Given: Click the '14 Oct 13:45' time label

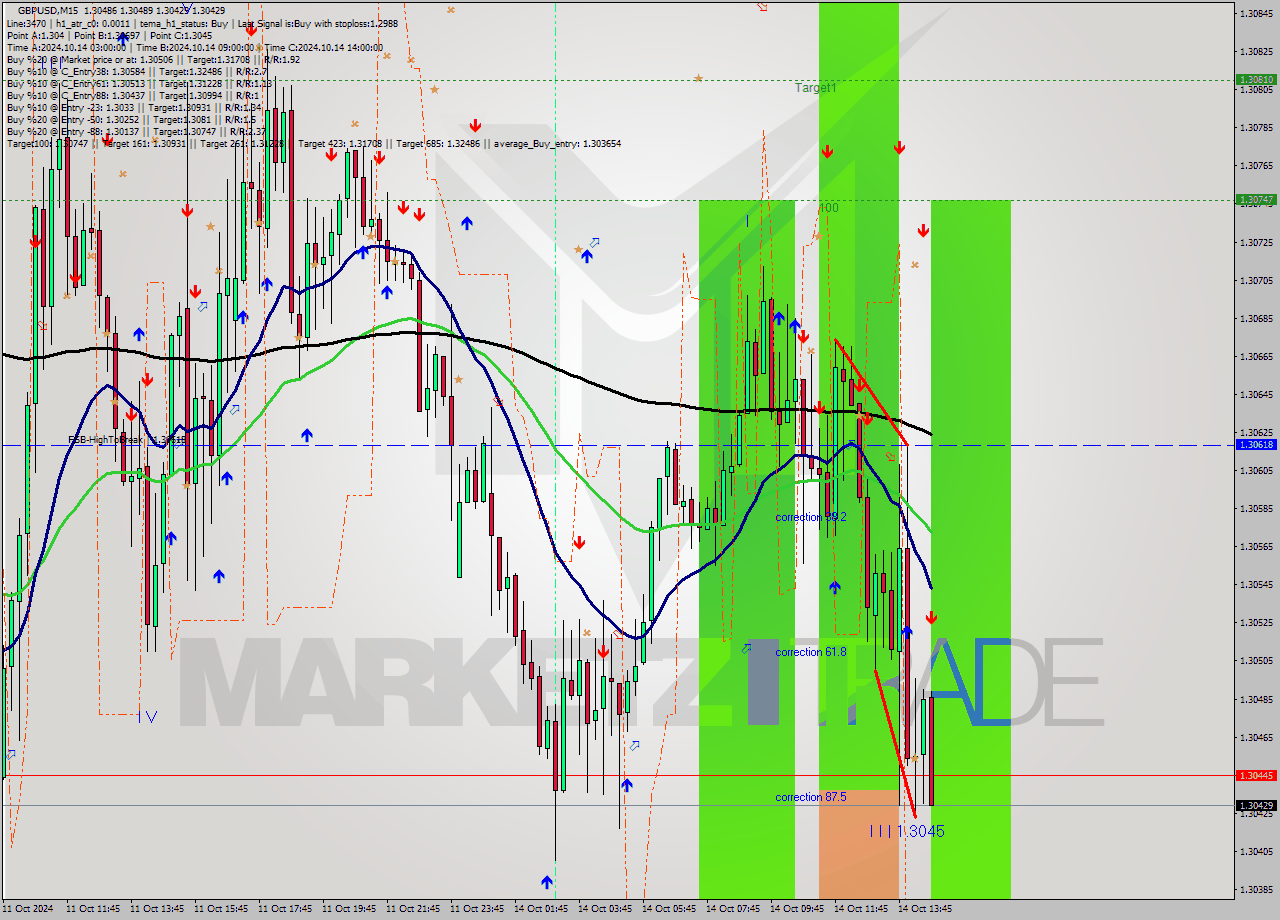Looking at the screenshot, I should [925, 909].
